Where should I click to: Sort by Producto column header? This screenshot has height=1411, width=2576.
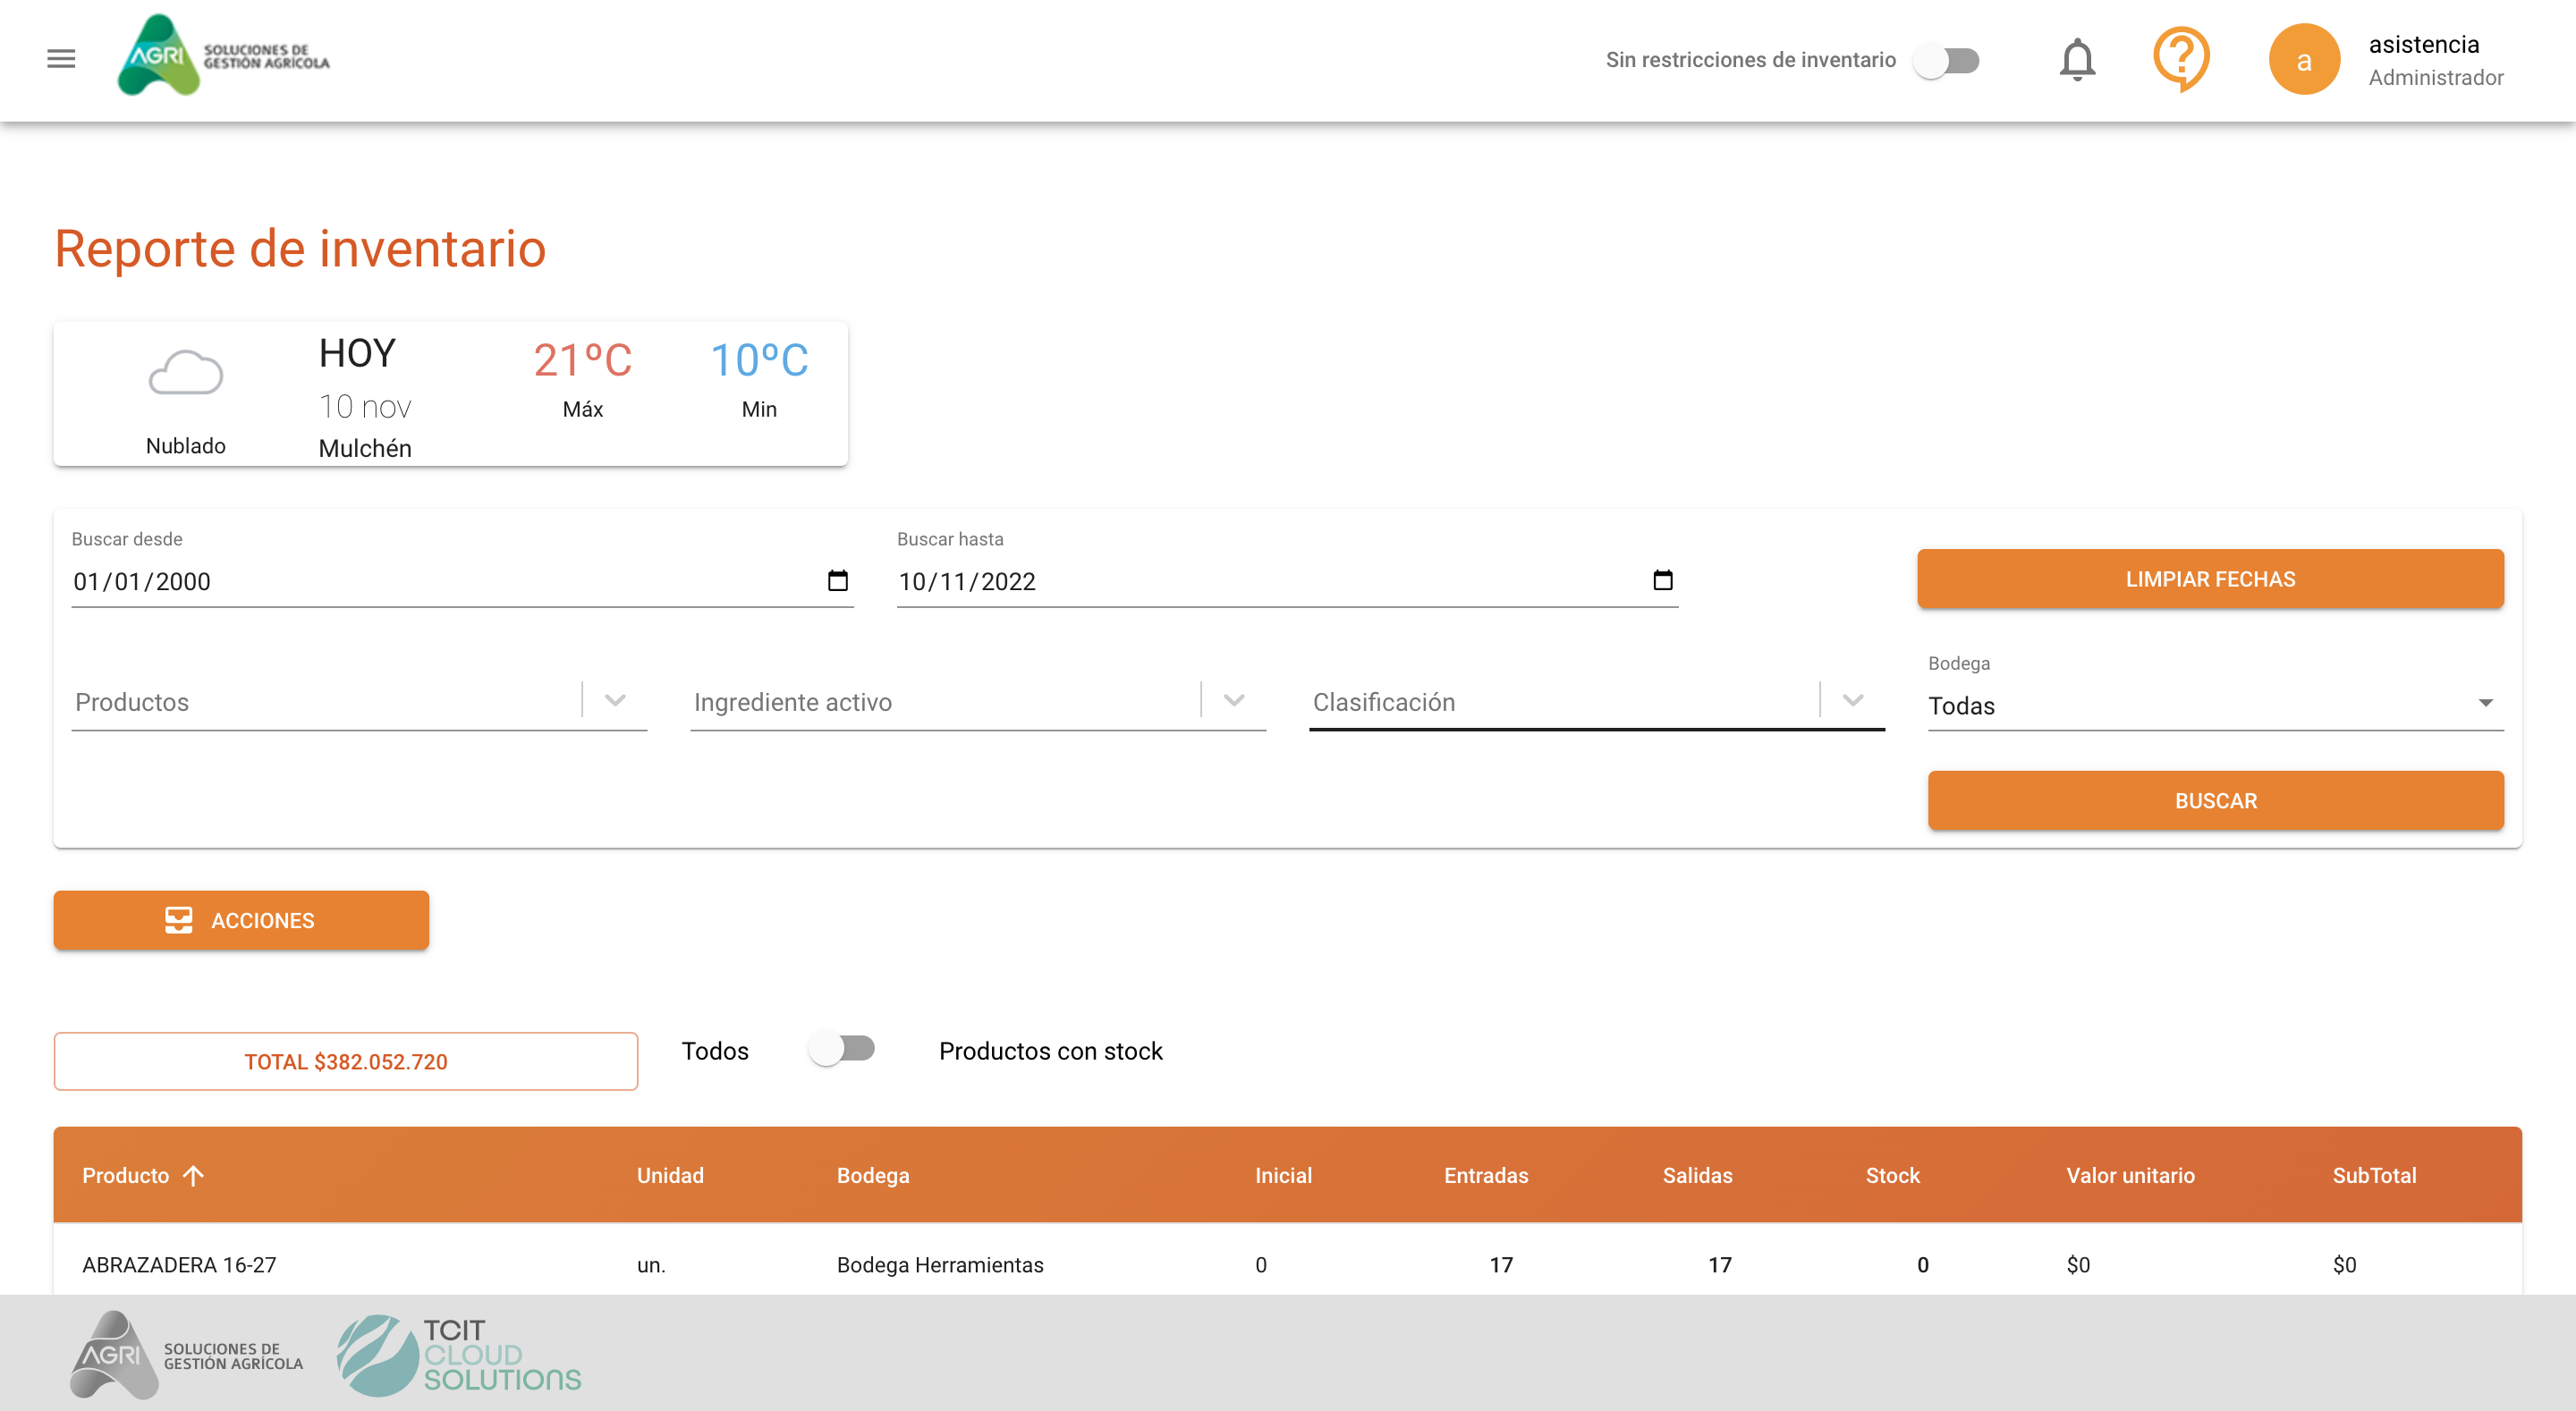pyautogui.click(x=126, y=1175)
